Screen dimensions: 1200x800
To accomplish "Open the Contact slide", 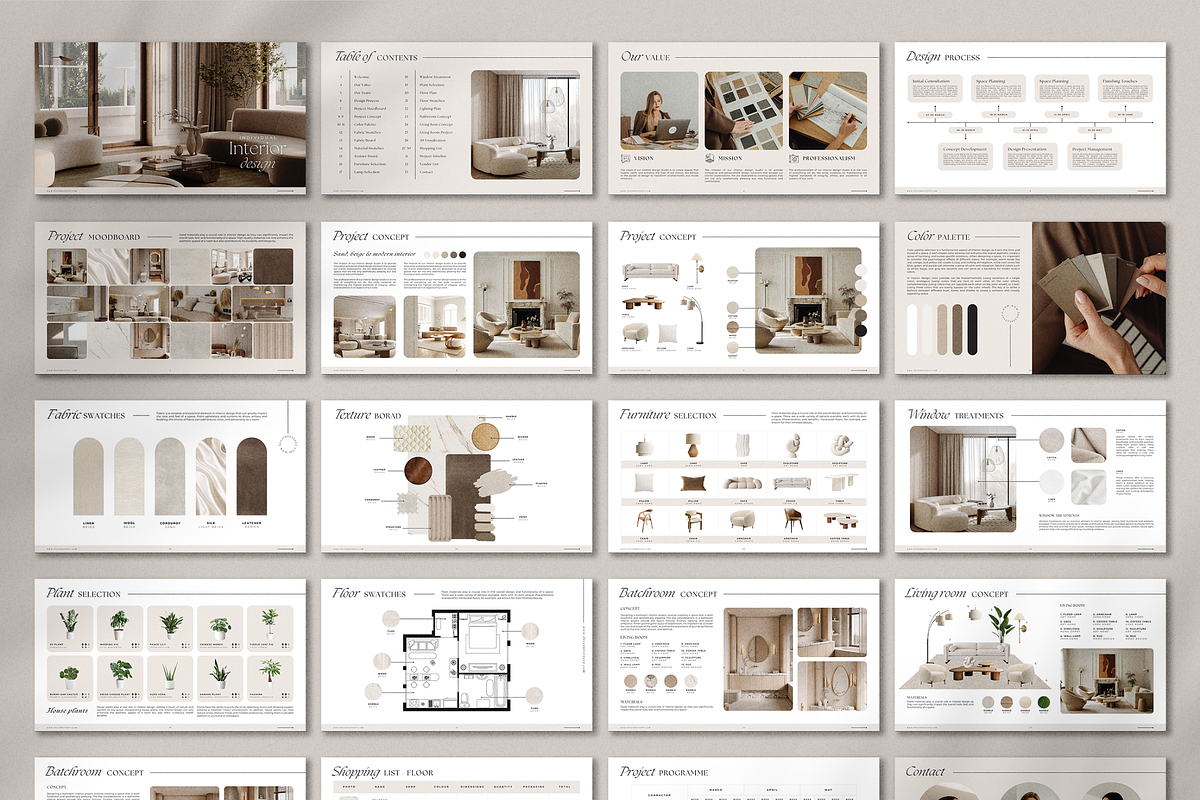I will [1031, 779].
